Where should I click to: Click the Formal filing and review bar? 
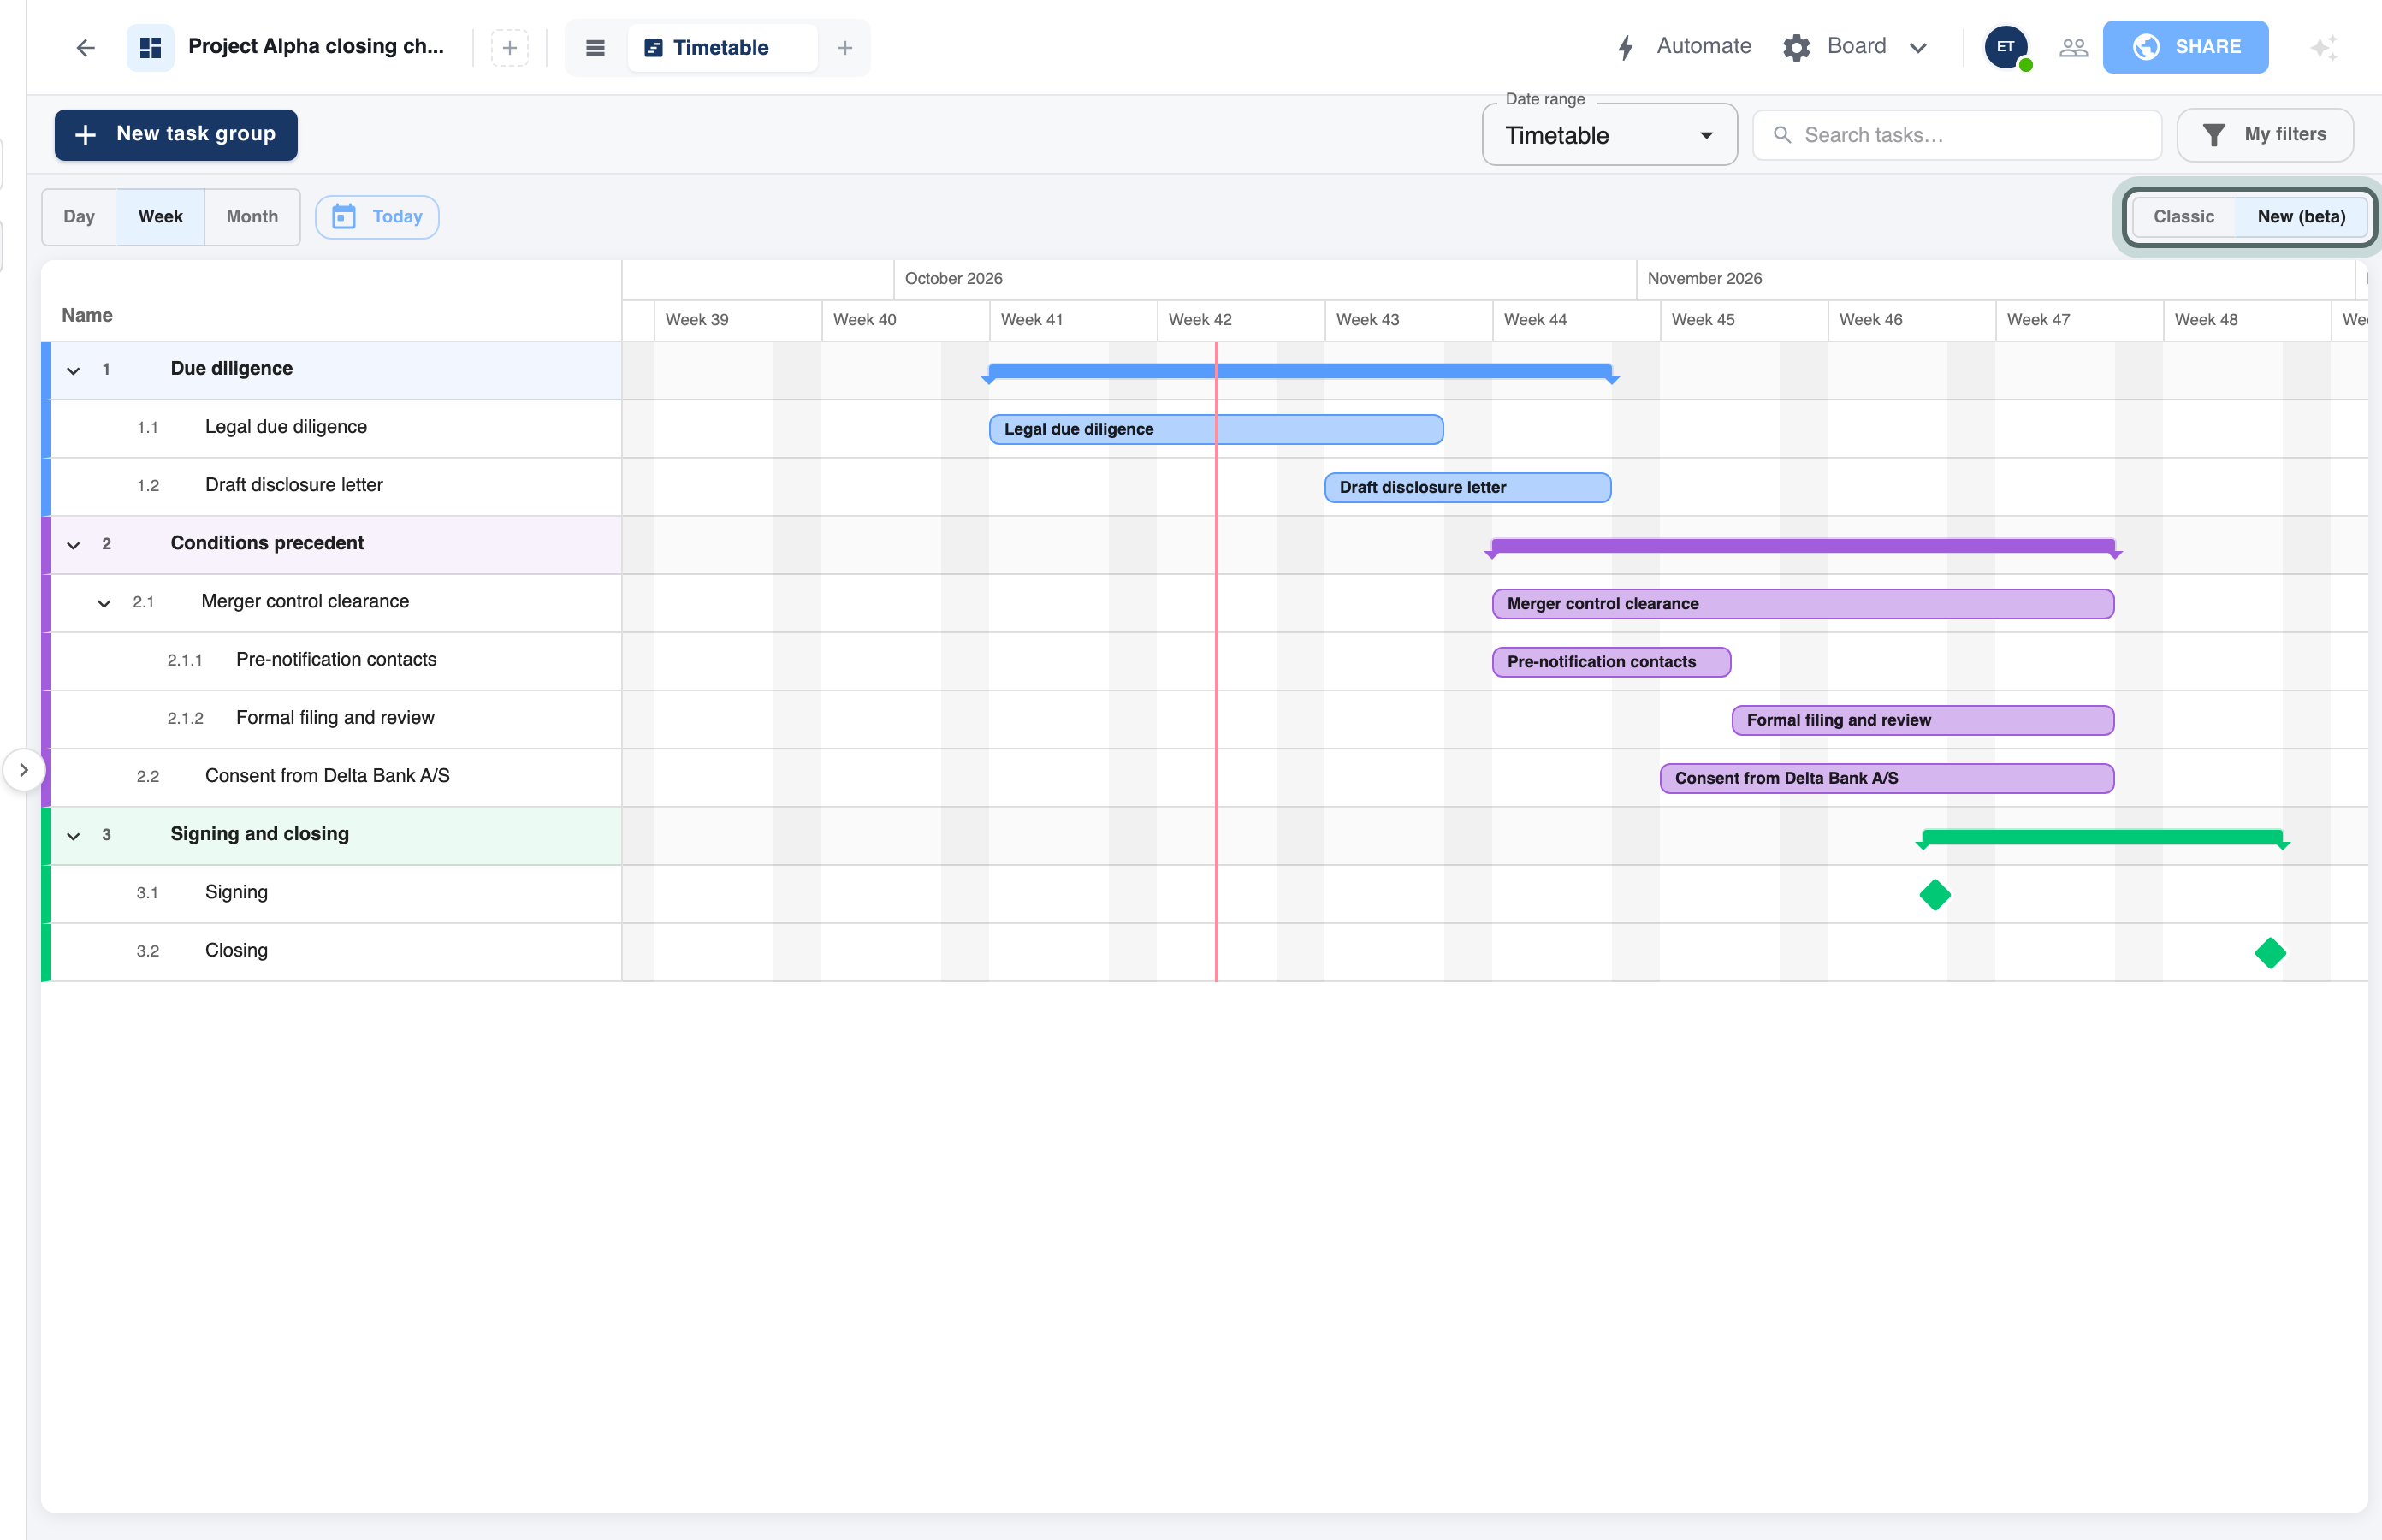[1922, 720]
